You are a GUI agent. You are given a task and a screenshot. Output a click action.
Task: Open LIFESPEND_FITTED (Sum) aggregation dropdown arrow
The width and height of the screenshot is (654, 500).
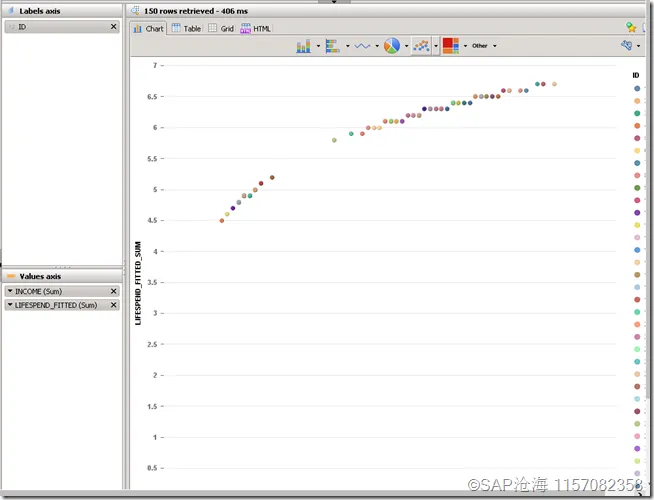10,305
